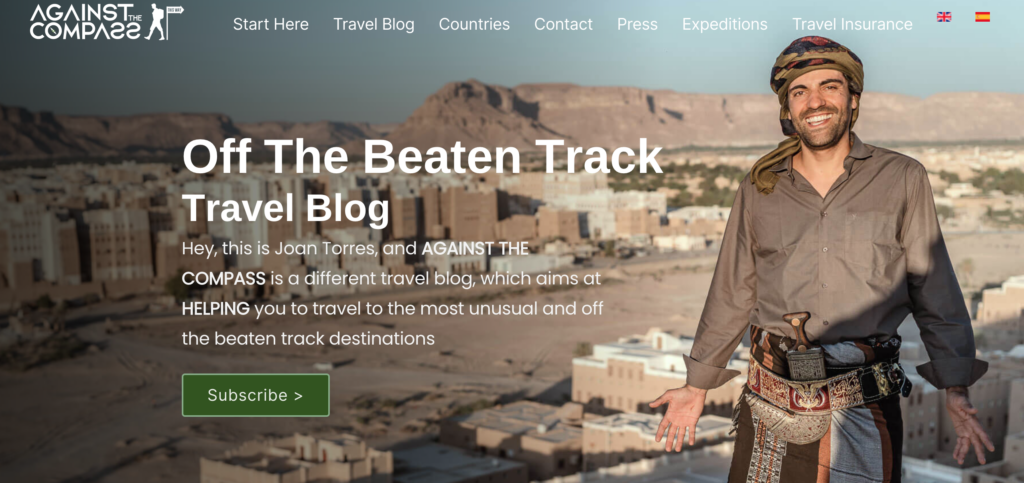The image size is (1024, 483).
Task: Select Contact in the navigation bar
Action: pos(563,24)
